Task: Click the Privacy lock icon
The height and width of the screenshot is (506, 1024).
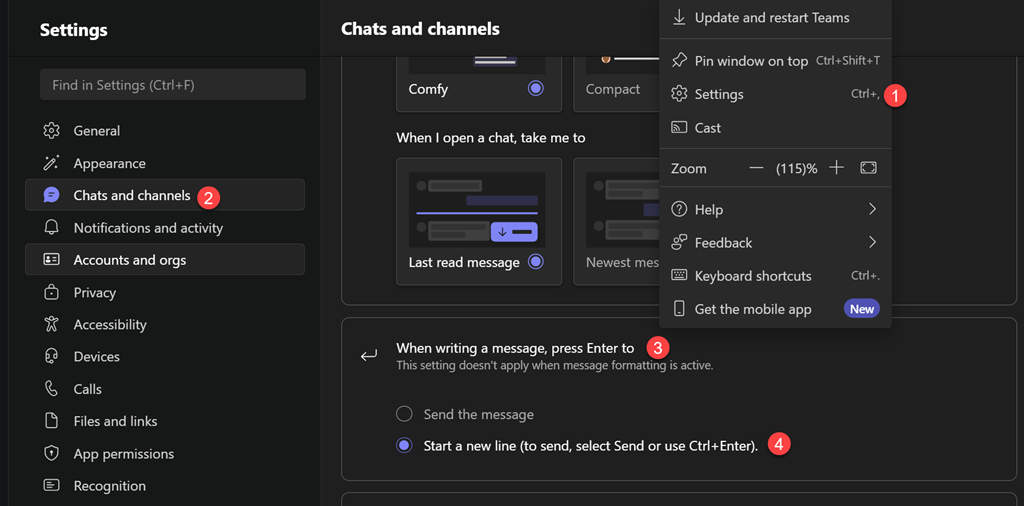Action: click(x=52, y=293)
